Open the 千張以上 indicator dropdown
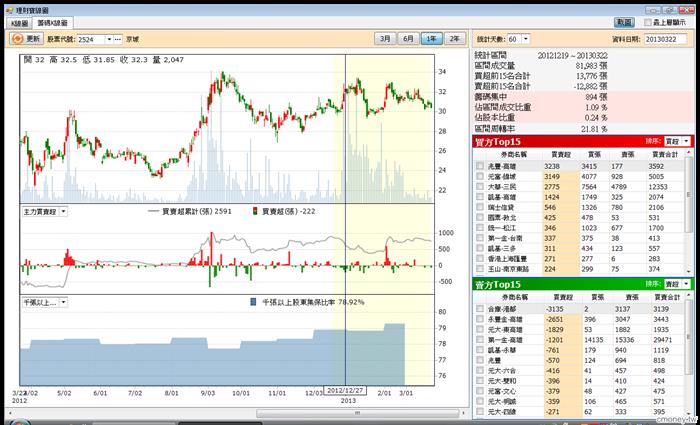This screenshot has height=425, width=700. pos(63,302)
